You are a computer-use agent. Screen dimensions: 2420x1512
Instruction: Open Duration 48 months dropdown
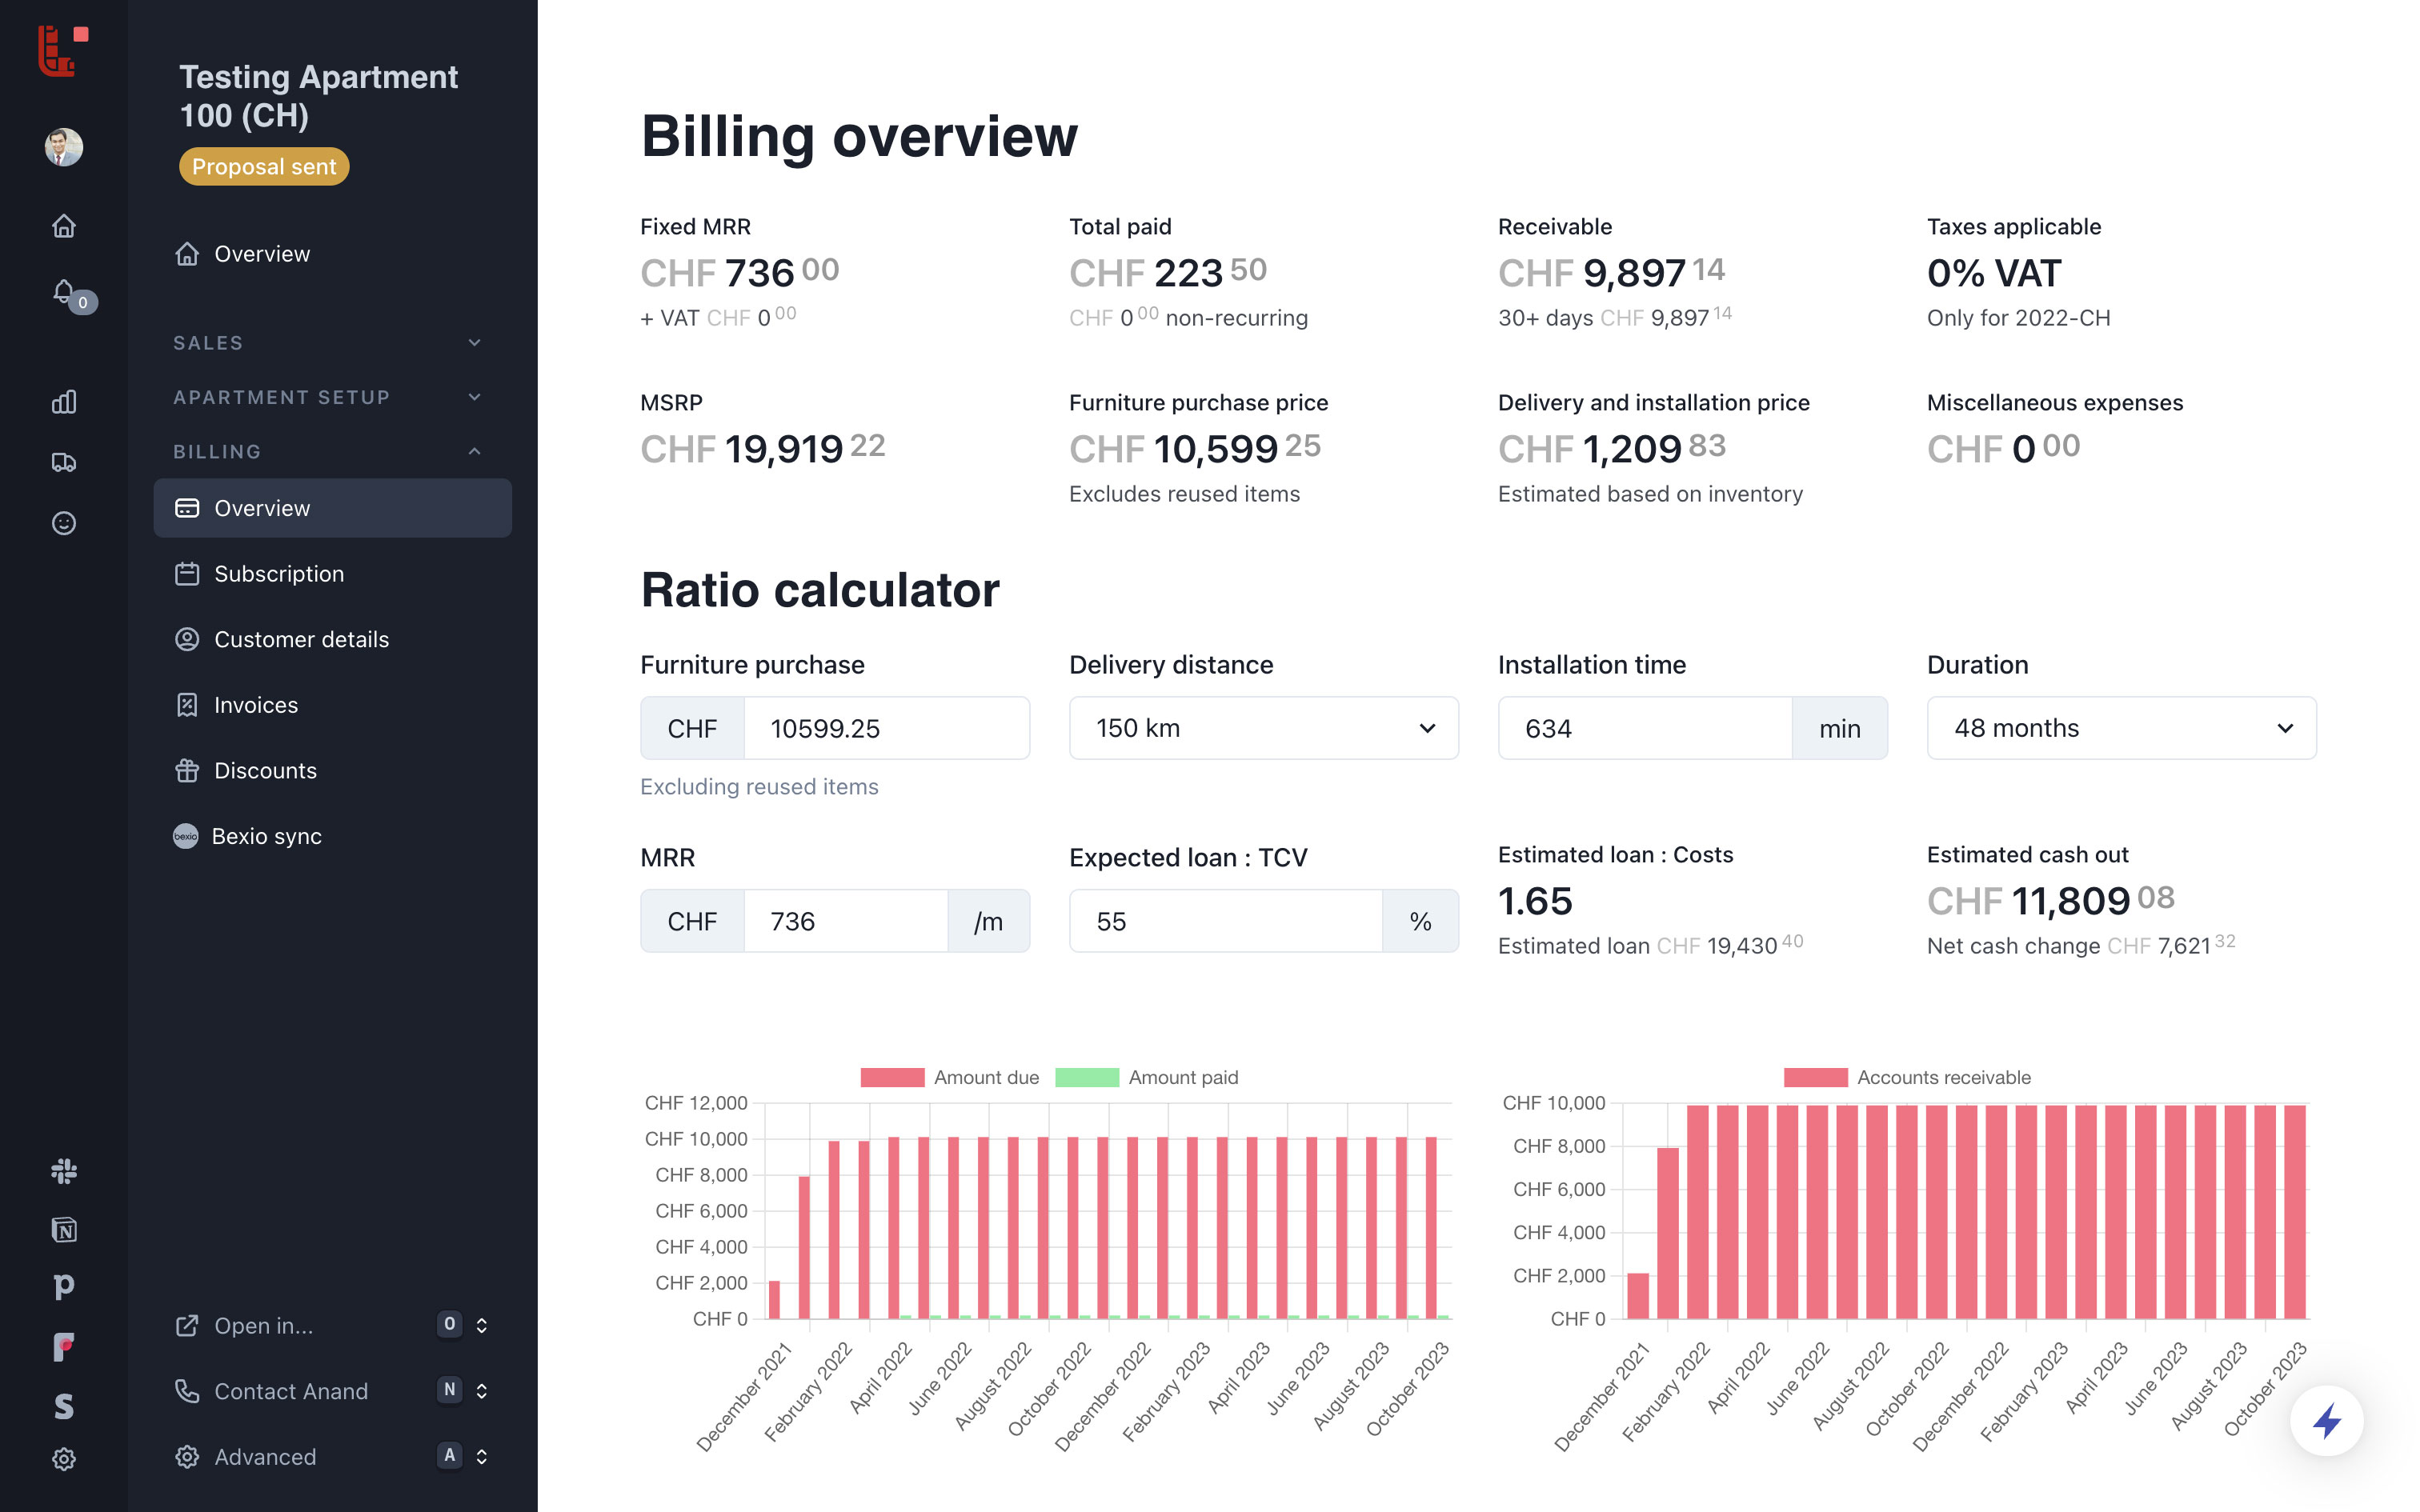[x=2120, y=728]
